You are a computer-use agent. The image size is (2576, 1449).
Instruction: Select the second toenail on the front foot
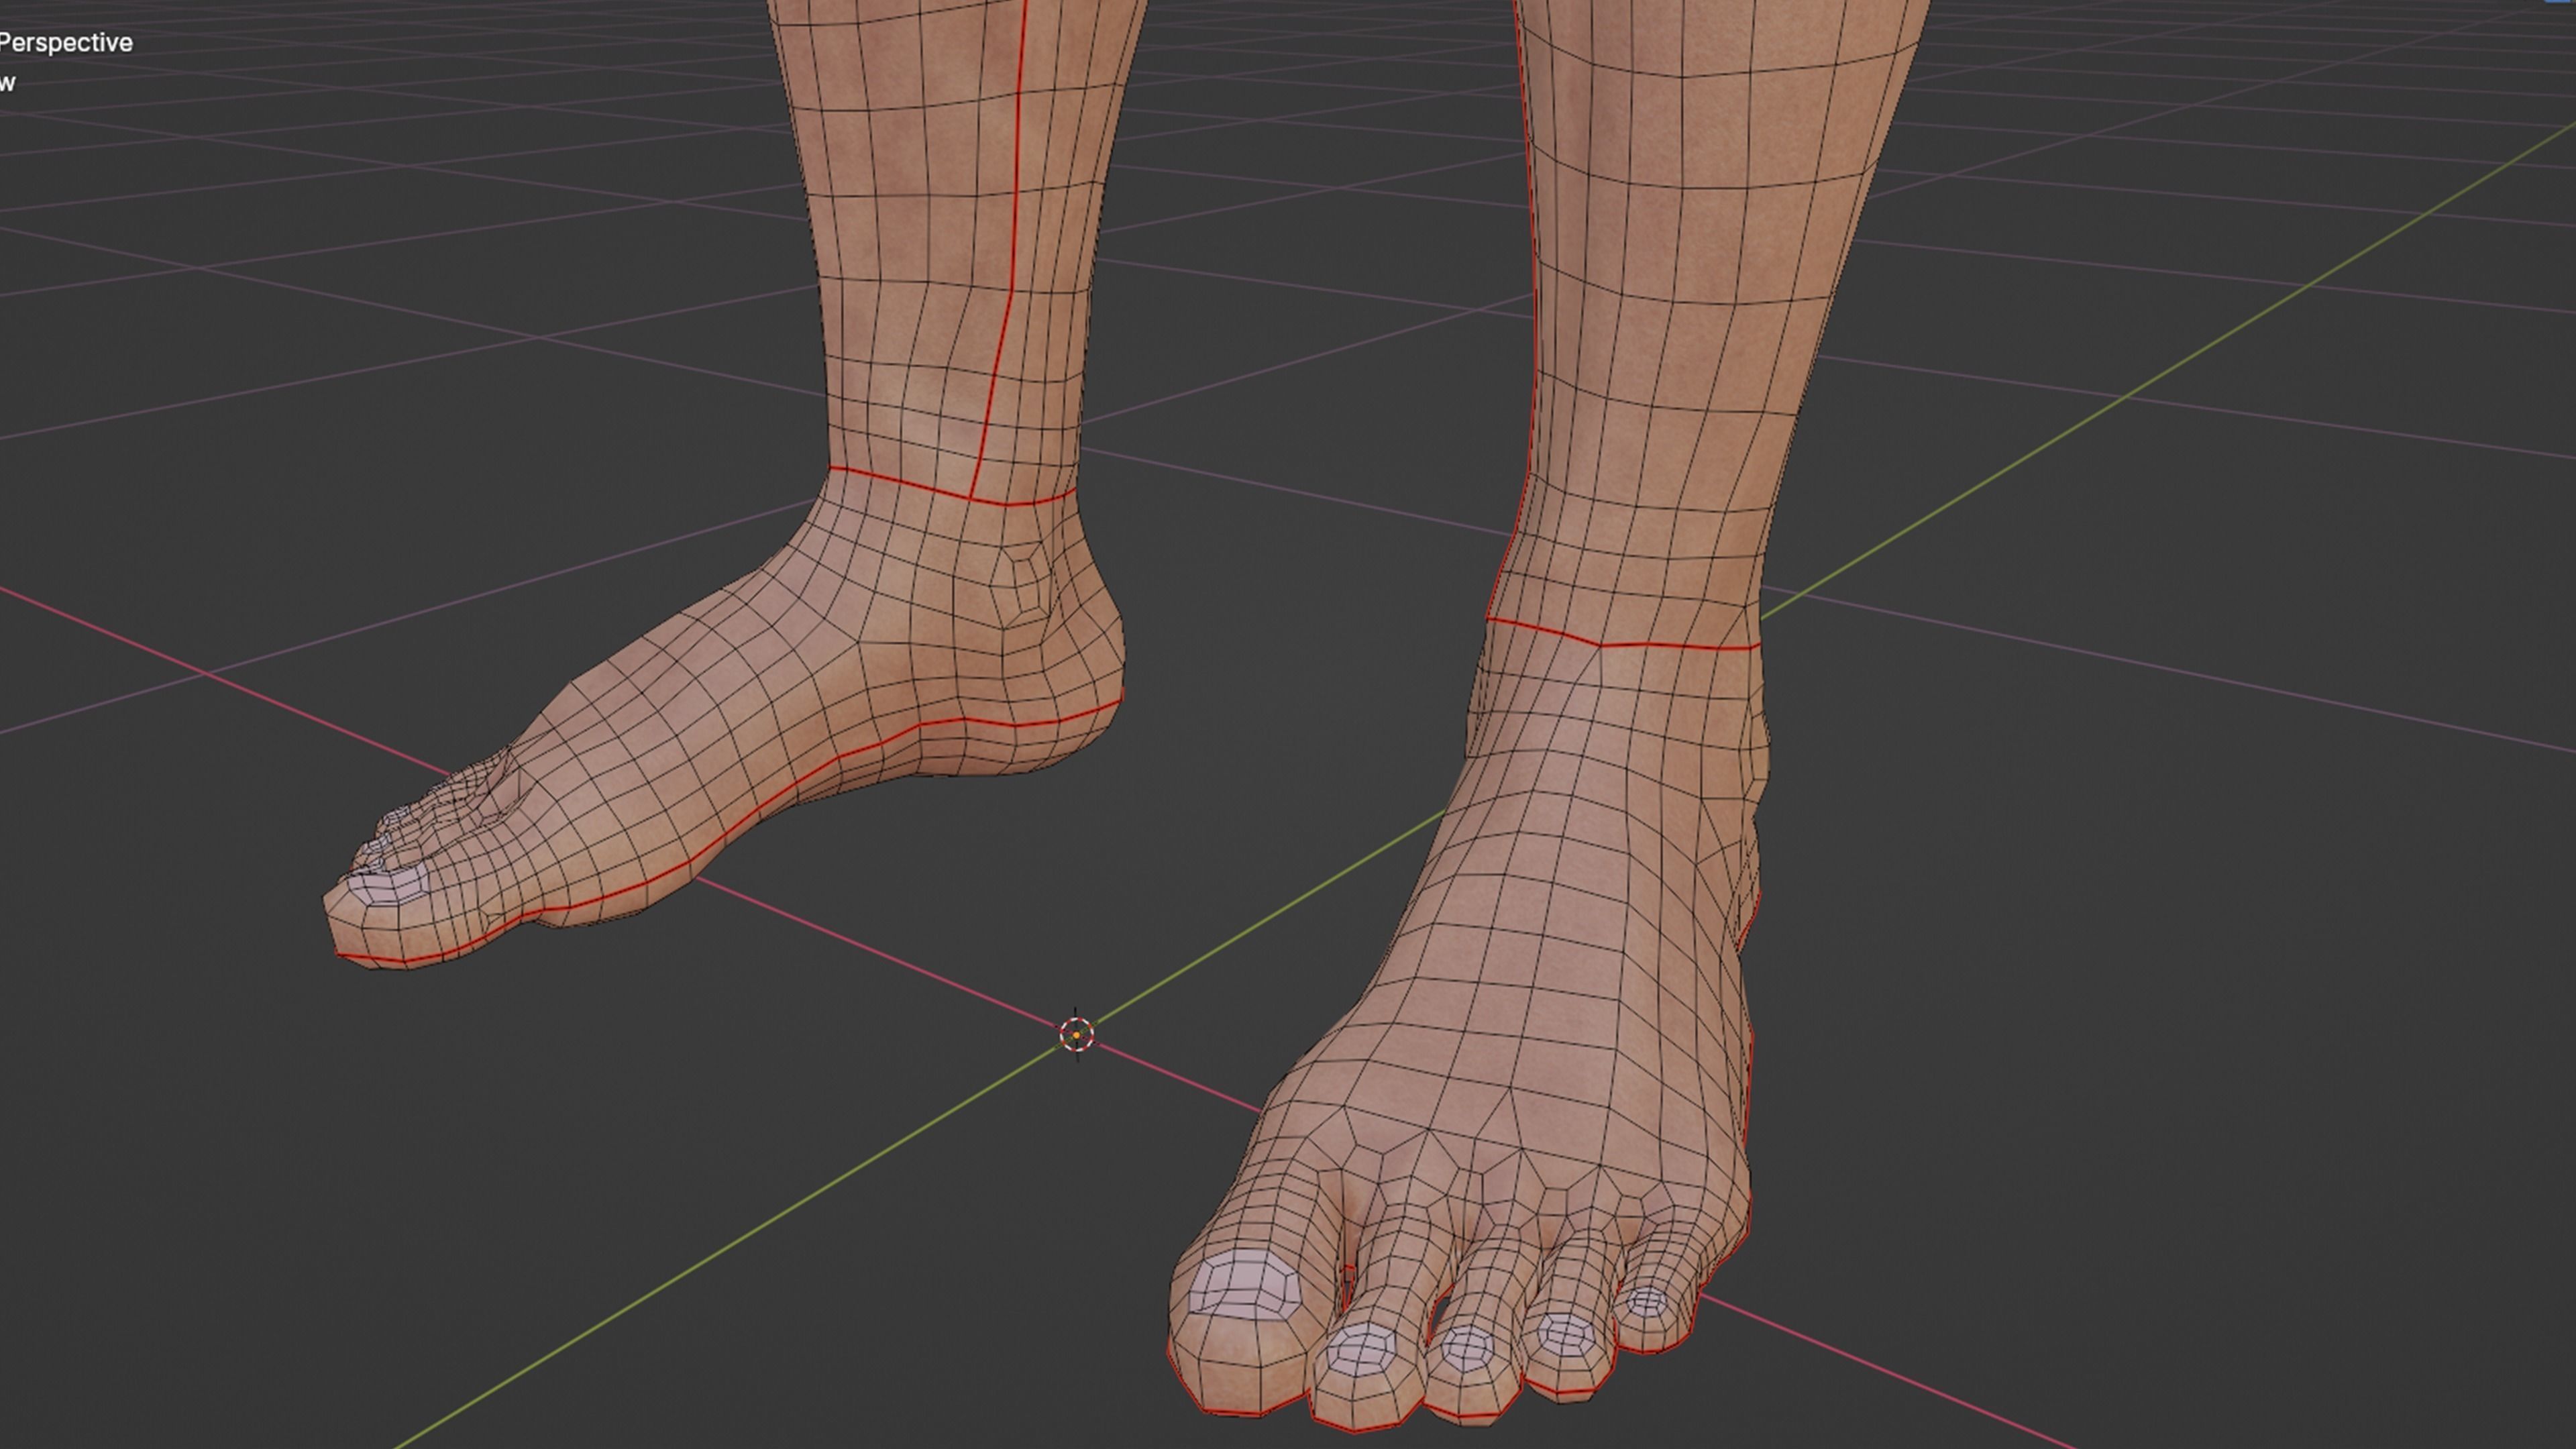[x=1361, y=1350]
